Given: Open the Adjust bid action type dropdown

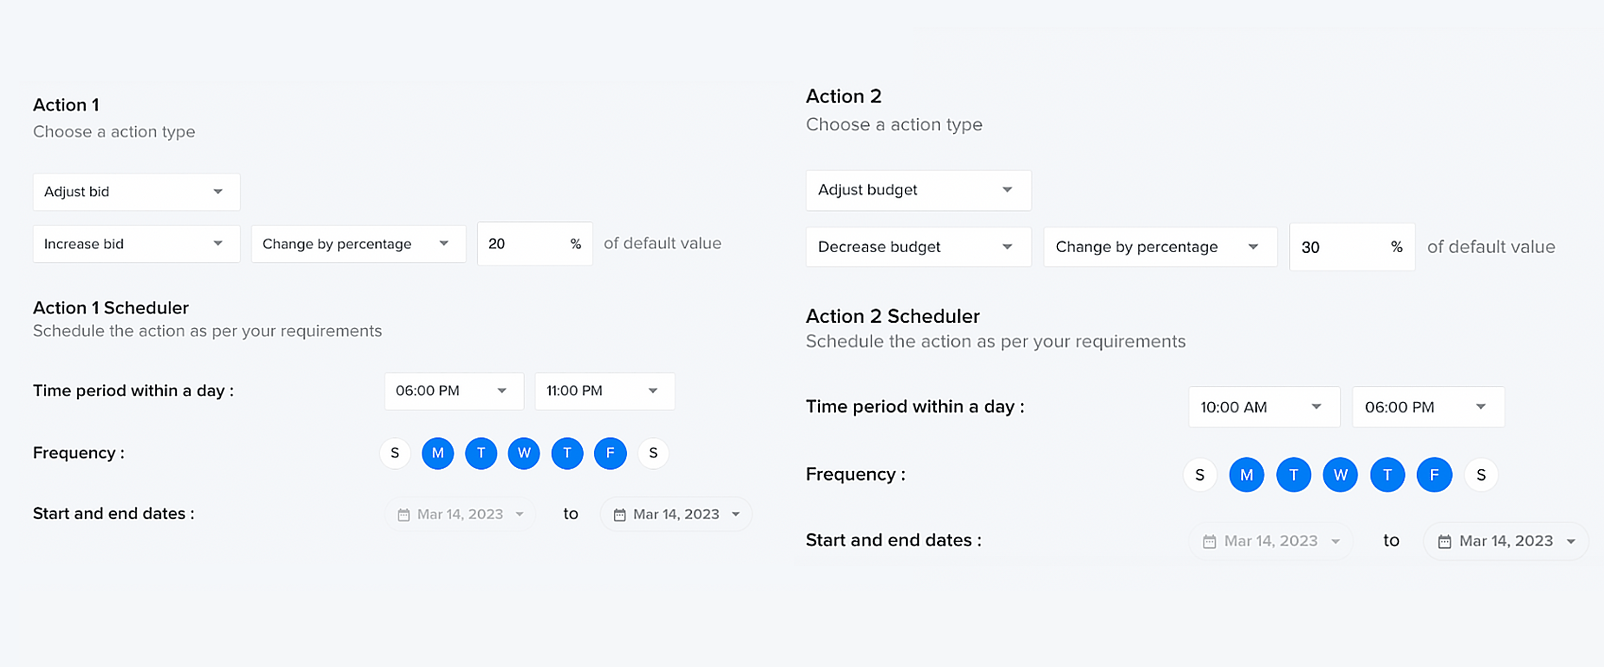Looking at the screenshot, I should (137, 192).
